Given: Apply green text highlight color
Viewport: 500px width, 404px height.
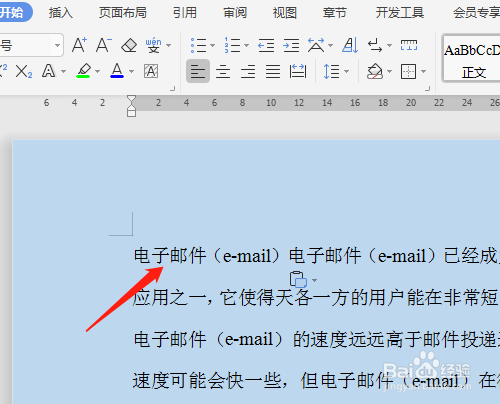Looking at the screenshot, I should [83, 71].
